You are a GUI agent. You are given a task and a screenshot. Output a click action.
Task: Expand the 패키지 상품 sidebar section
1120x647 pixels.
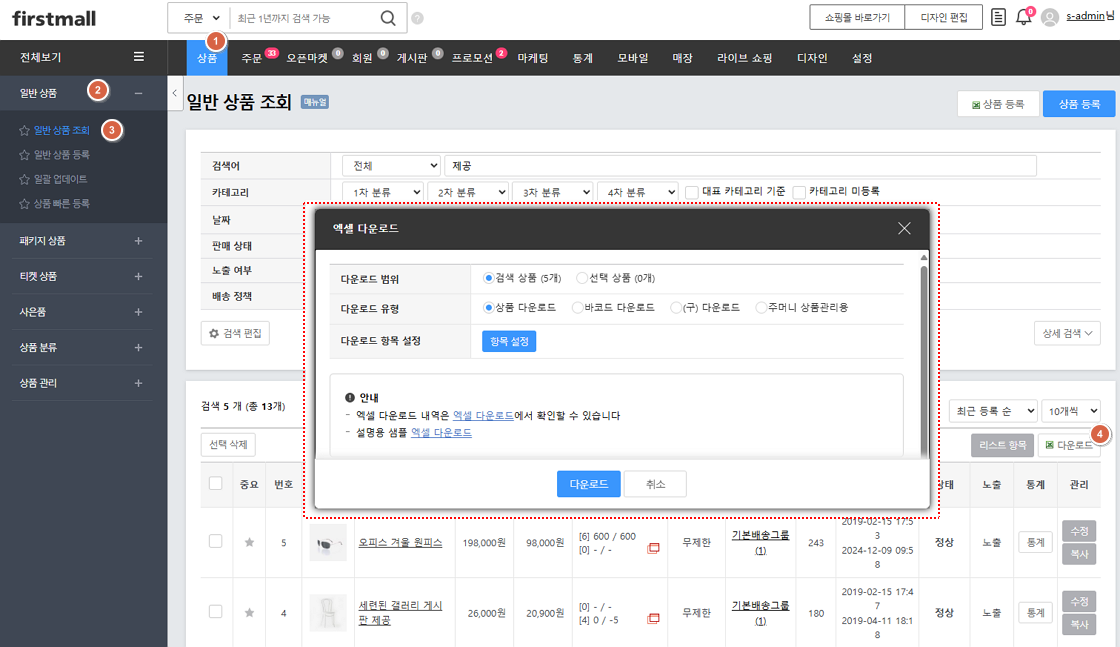(x=138, y=241)
